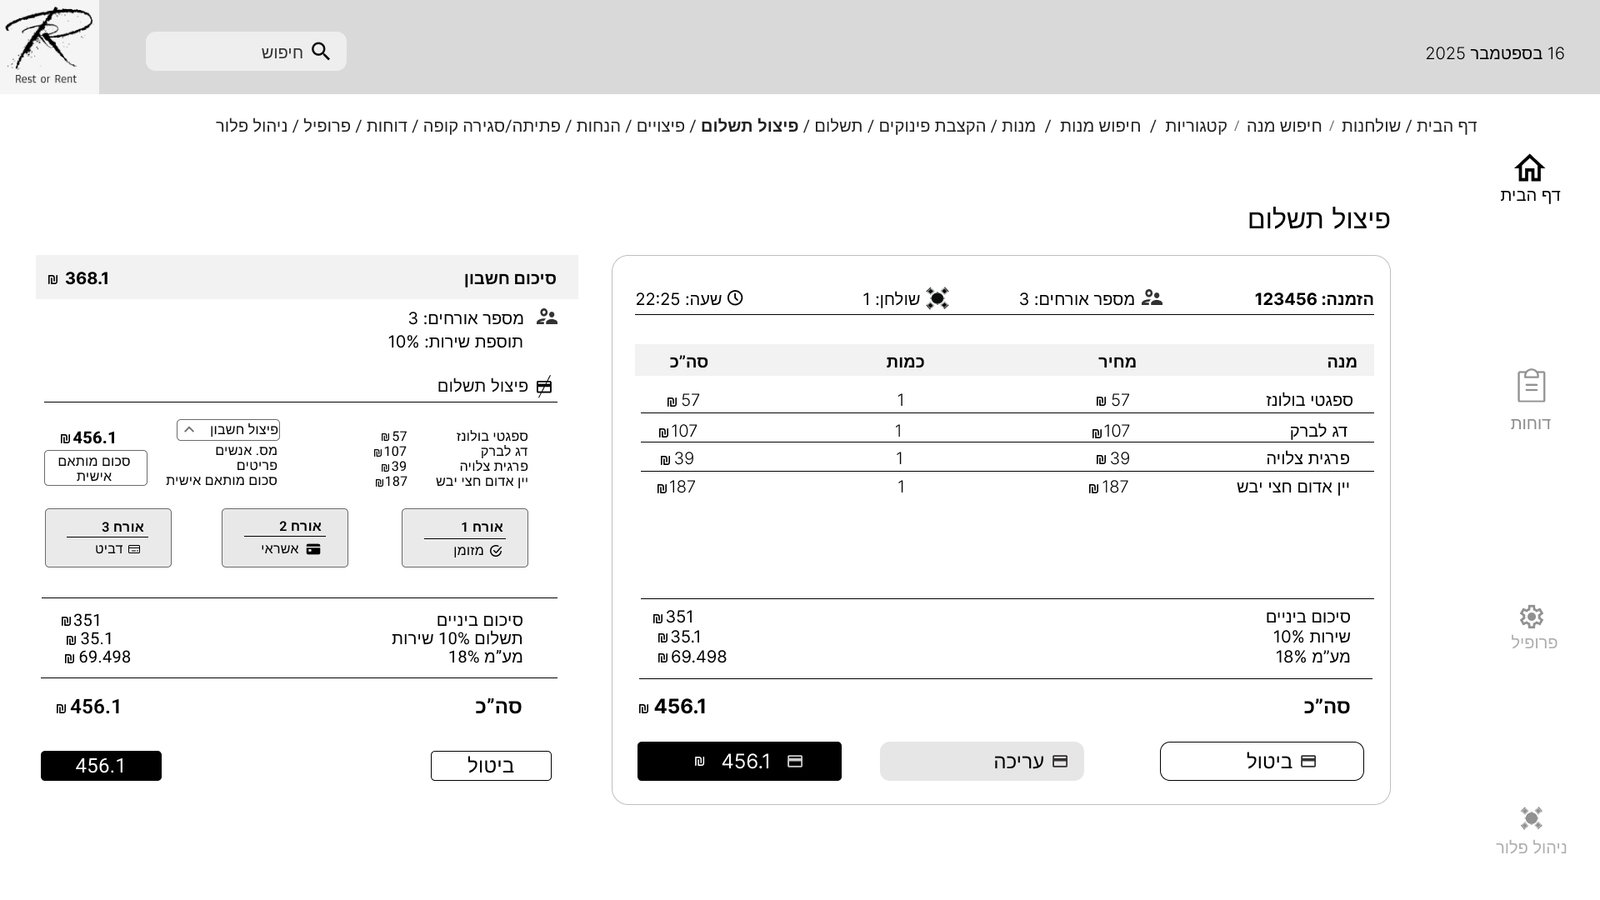Open the Profile (פרופיל) gear icon in sidebar
Image resolution: width=1600 pixels, height=900 pixels.
tap(1531, 616)
